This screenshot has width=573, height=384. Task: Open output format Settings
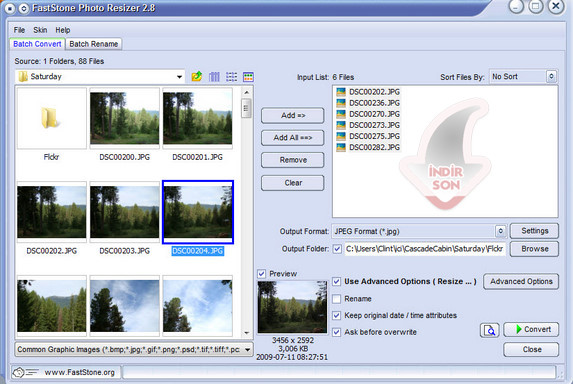click(x=534, y=231)
